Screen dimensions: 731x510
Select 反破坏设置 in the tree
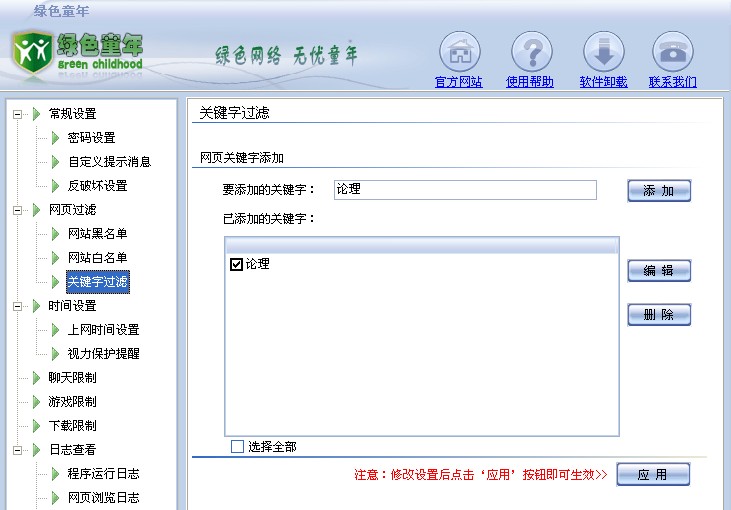97,186
